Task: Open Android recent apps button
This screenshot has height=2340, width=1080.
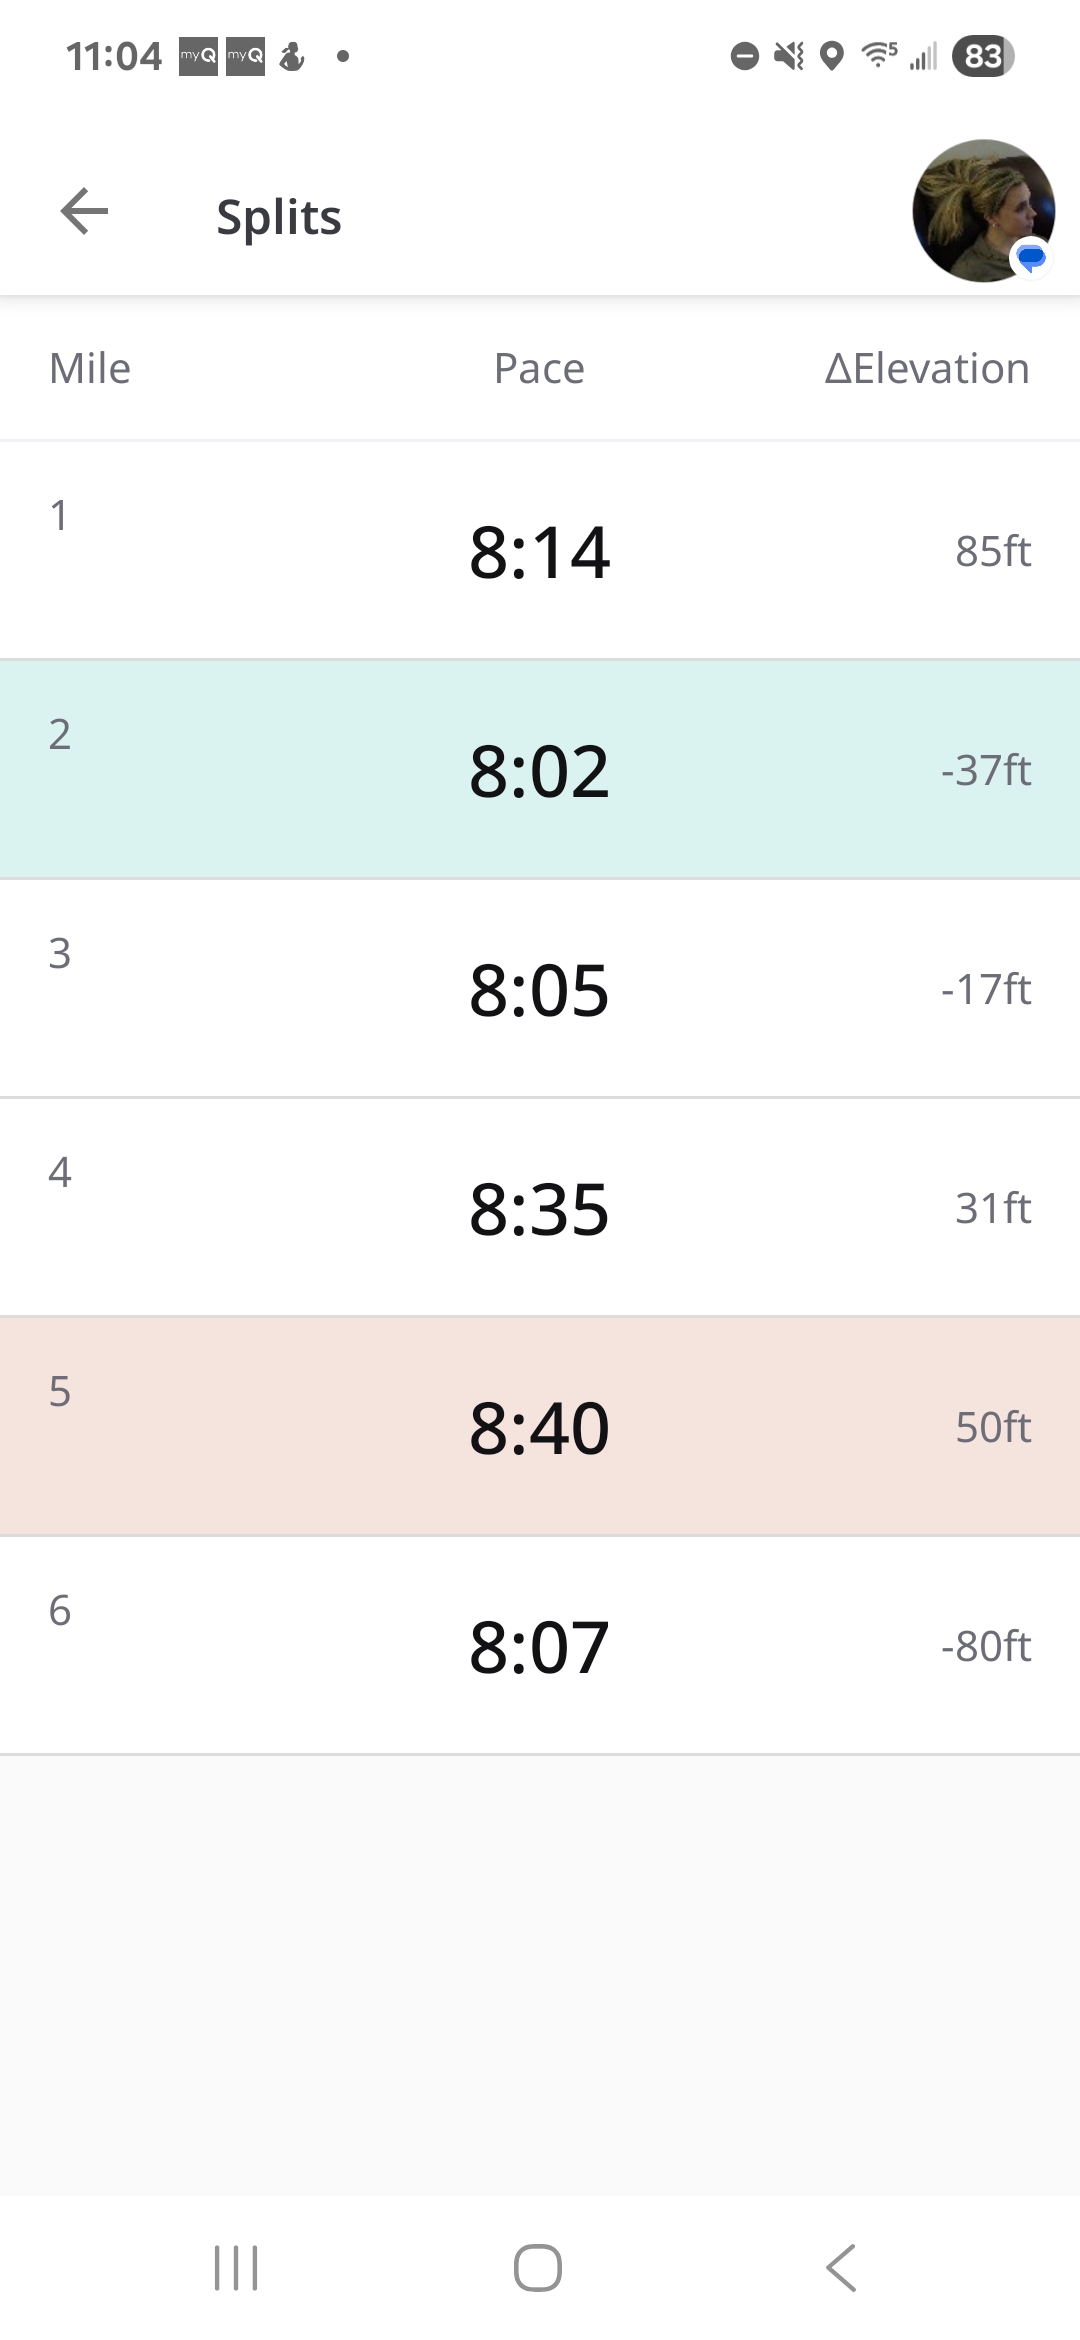Action: [237, 2267]
